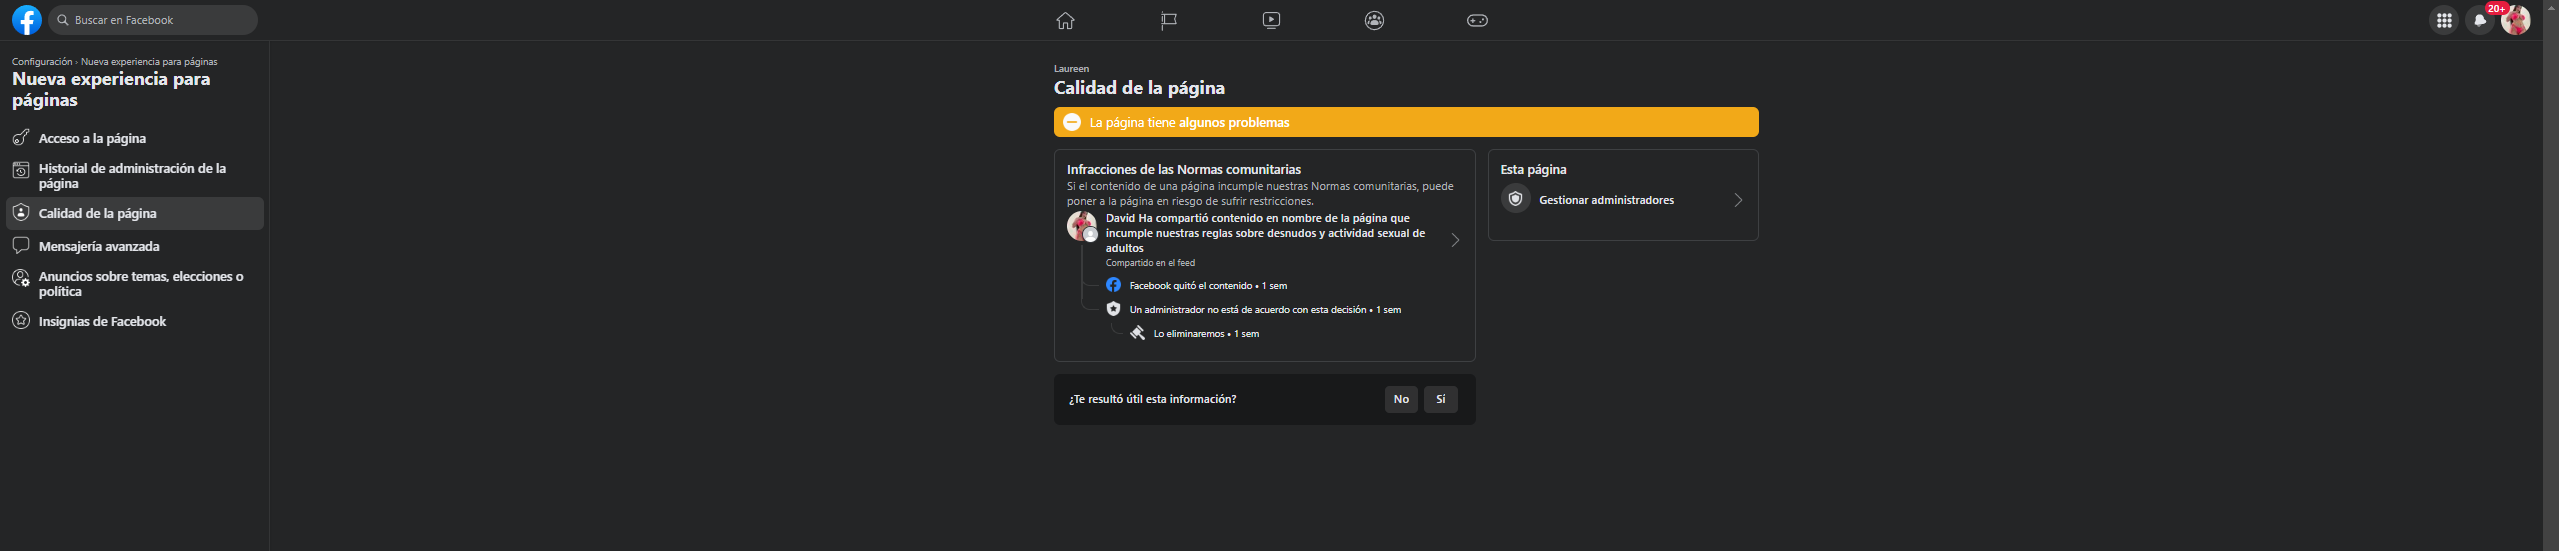Click the icon beside Anuncios sobre temas
2559x551 pixels.
[x=21, y=278]
